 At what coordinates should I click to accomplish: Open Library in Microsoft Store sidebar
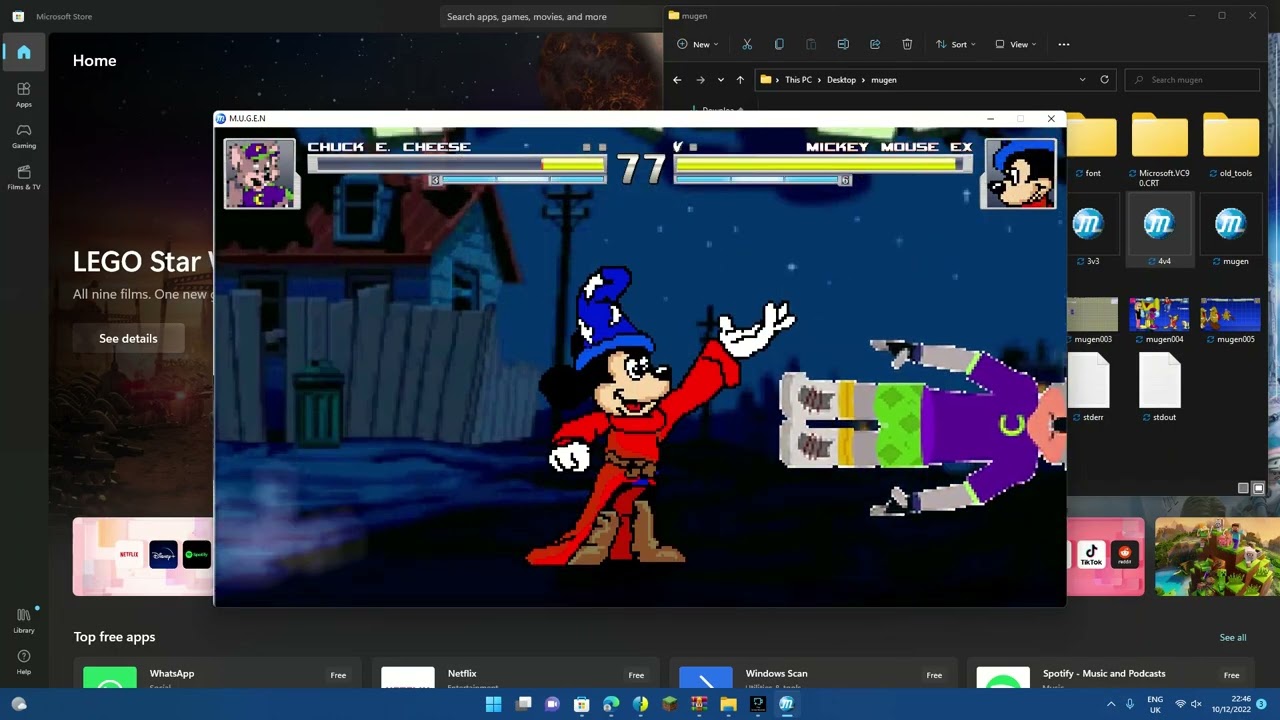[x=24, y=619]
